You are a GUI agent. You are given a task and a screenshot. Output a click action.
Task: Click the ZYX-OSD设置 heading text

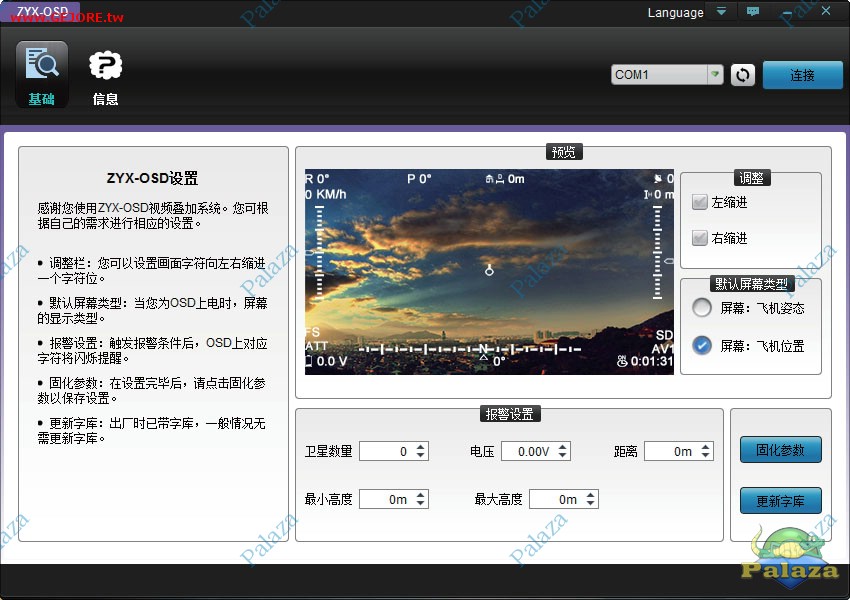tap(152, 178)
